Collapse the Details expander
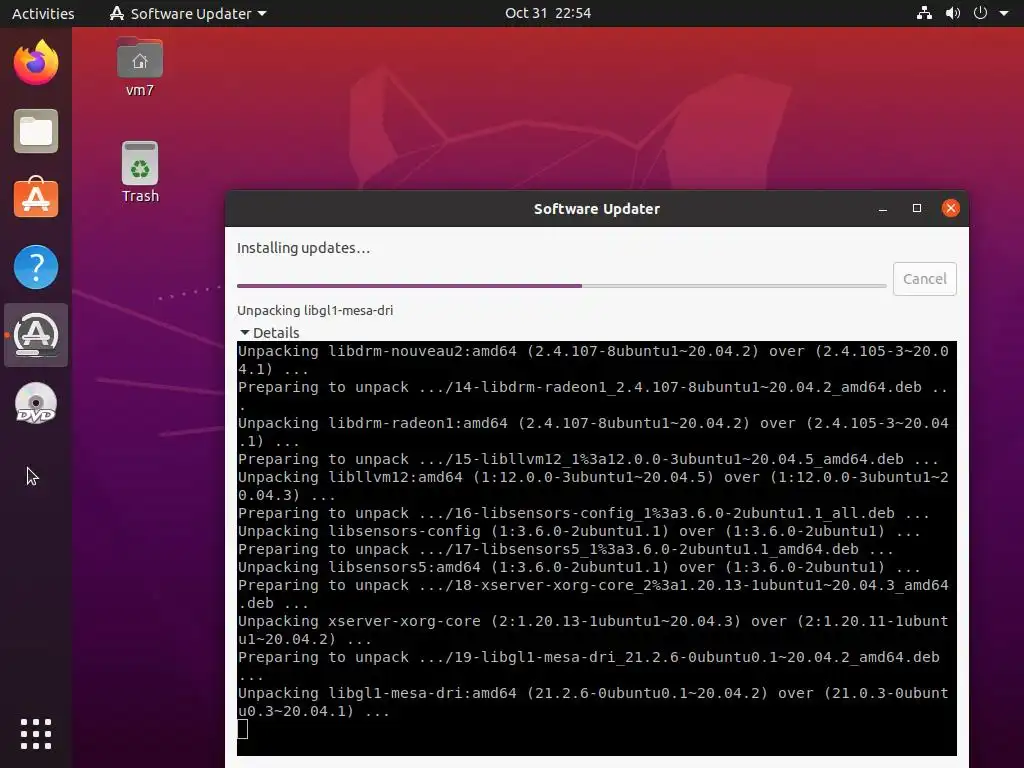The width and height of the screenshot is (1024, 768). [x=269, y=332]
